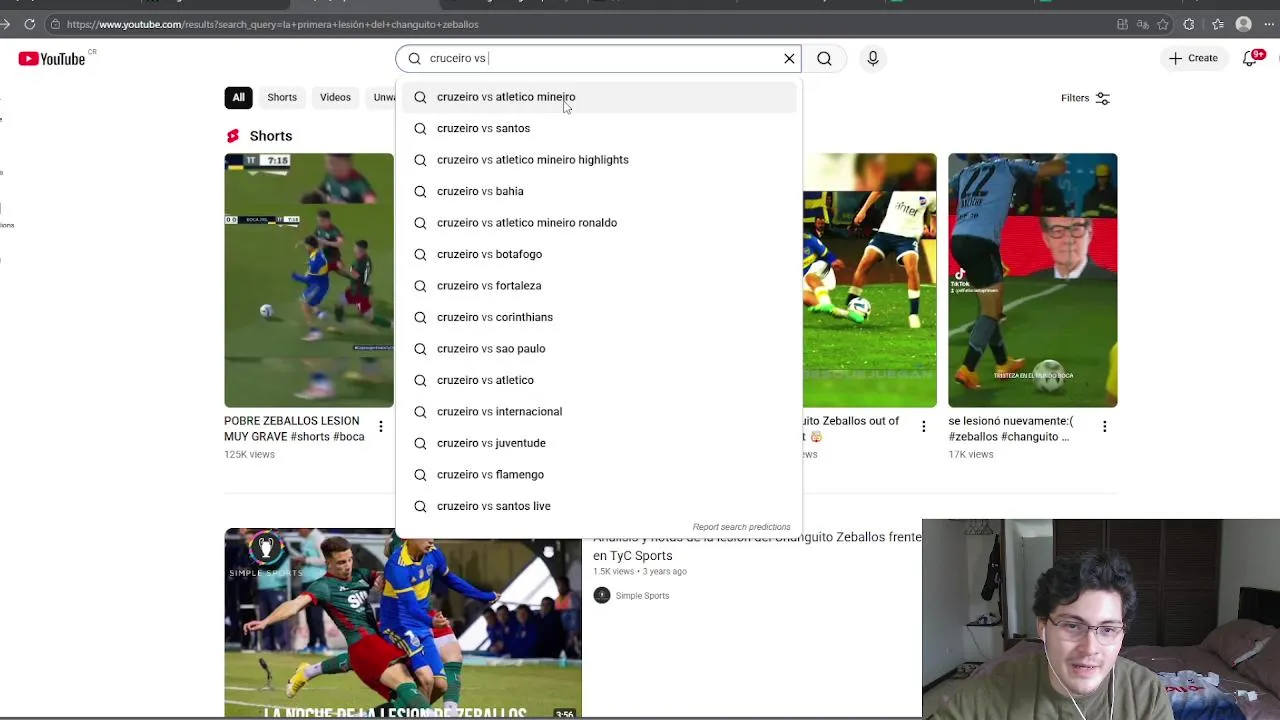Open the Simple Sports video thumbnail
1280x720 pixels.
[x=402, y=623]
